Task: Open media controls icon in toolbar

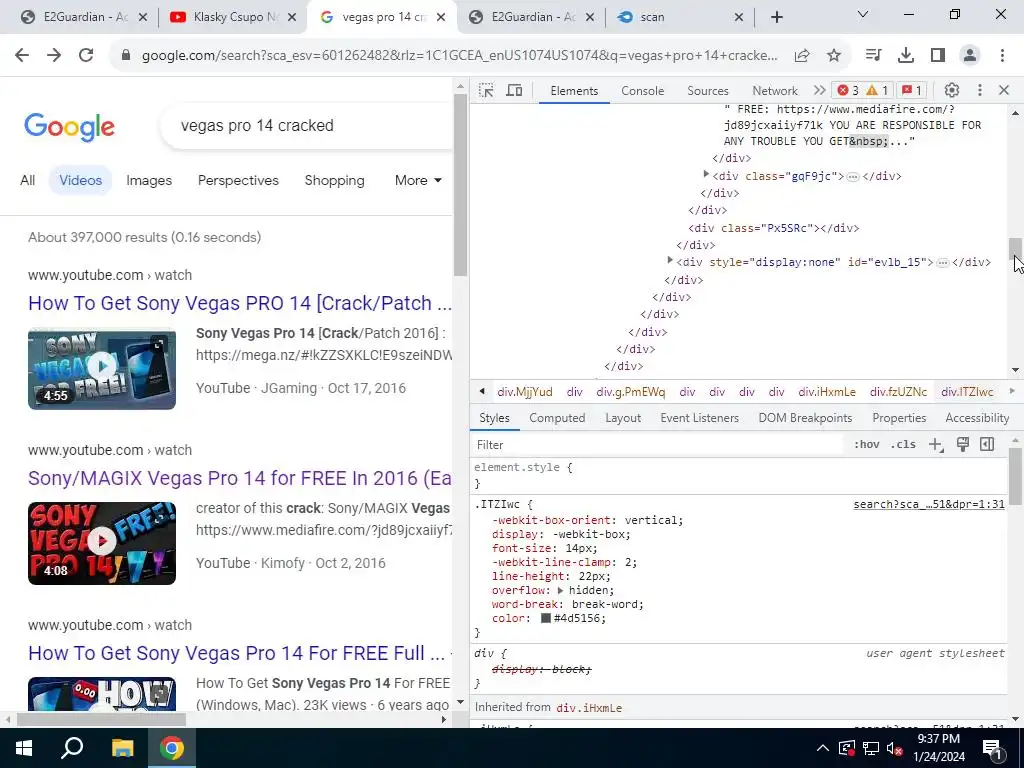Action: (873, 56)
